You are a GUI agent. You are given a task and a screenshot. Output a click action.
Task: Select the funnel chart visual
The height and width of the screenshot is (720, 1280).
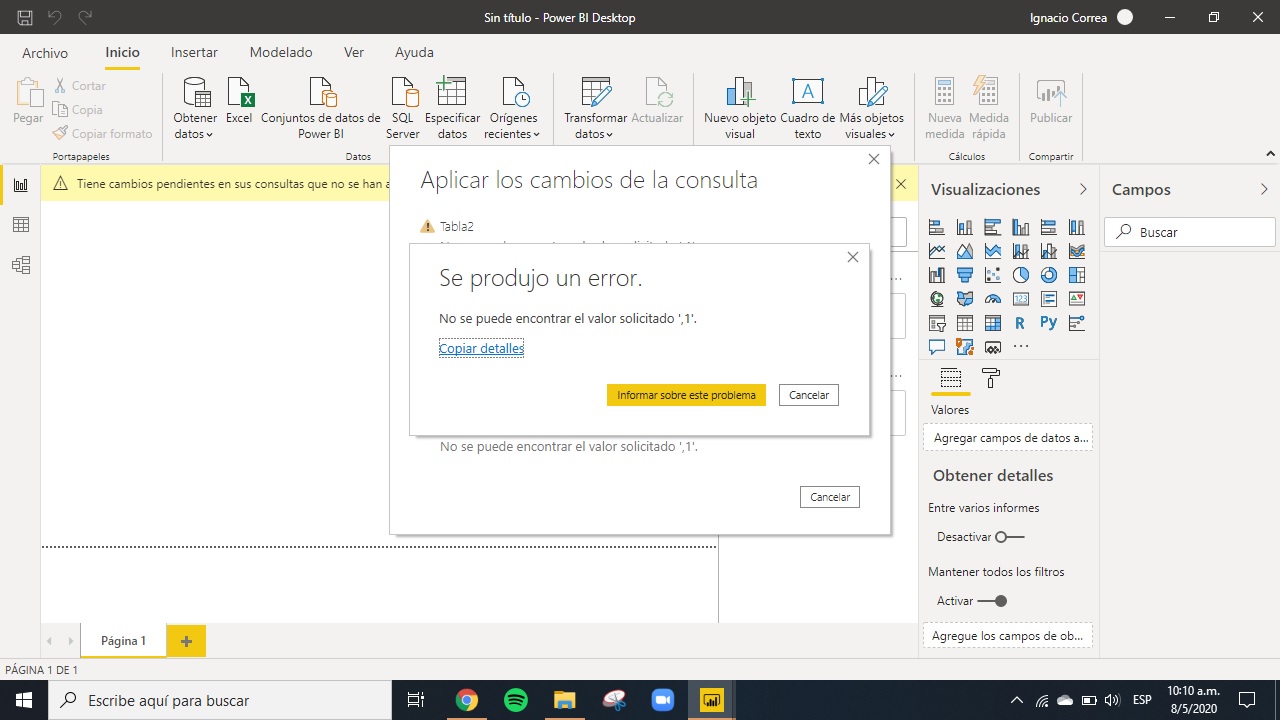[965, 275]
